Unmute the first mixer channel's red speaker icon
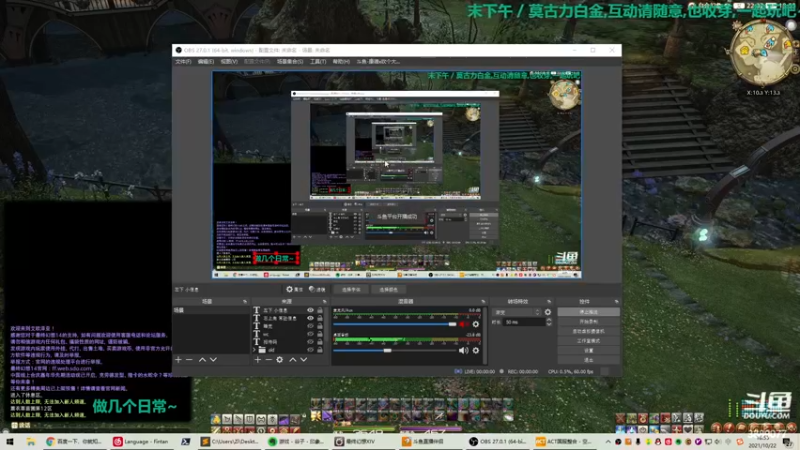Image resolution: width=800 pixels, height=450 pixels. point(463,324)
